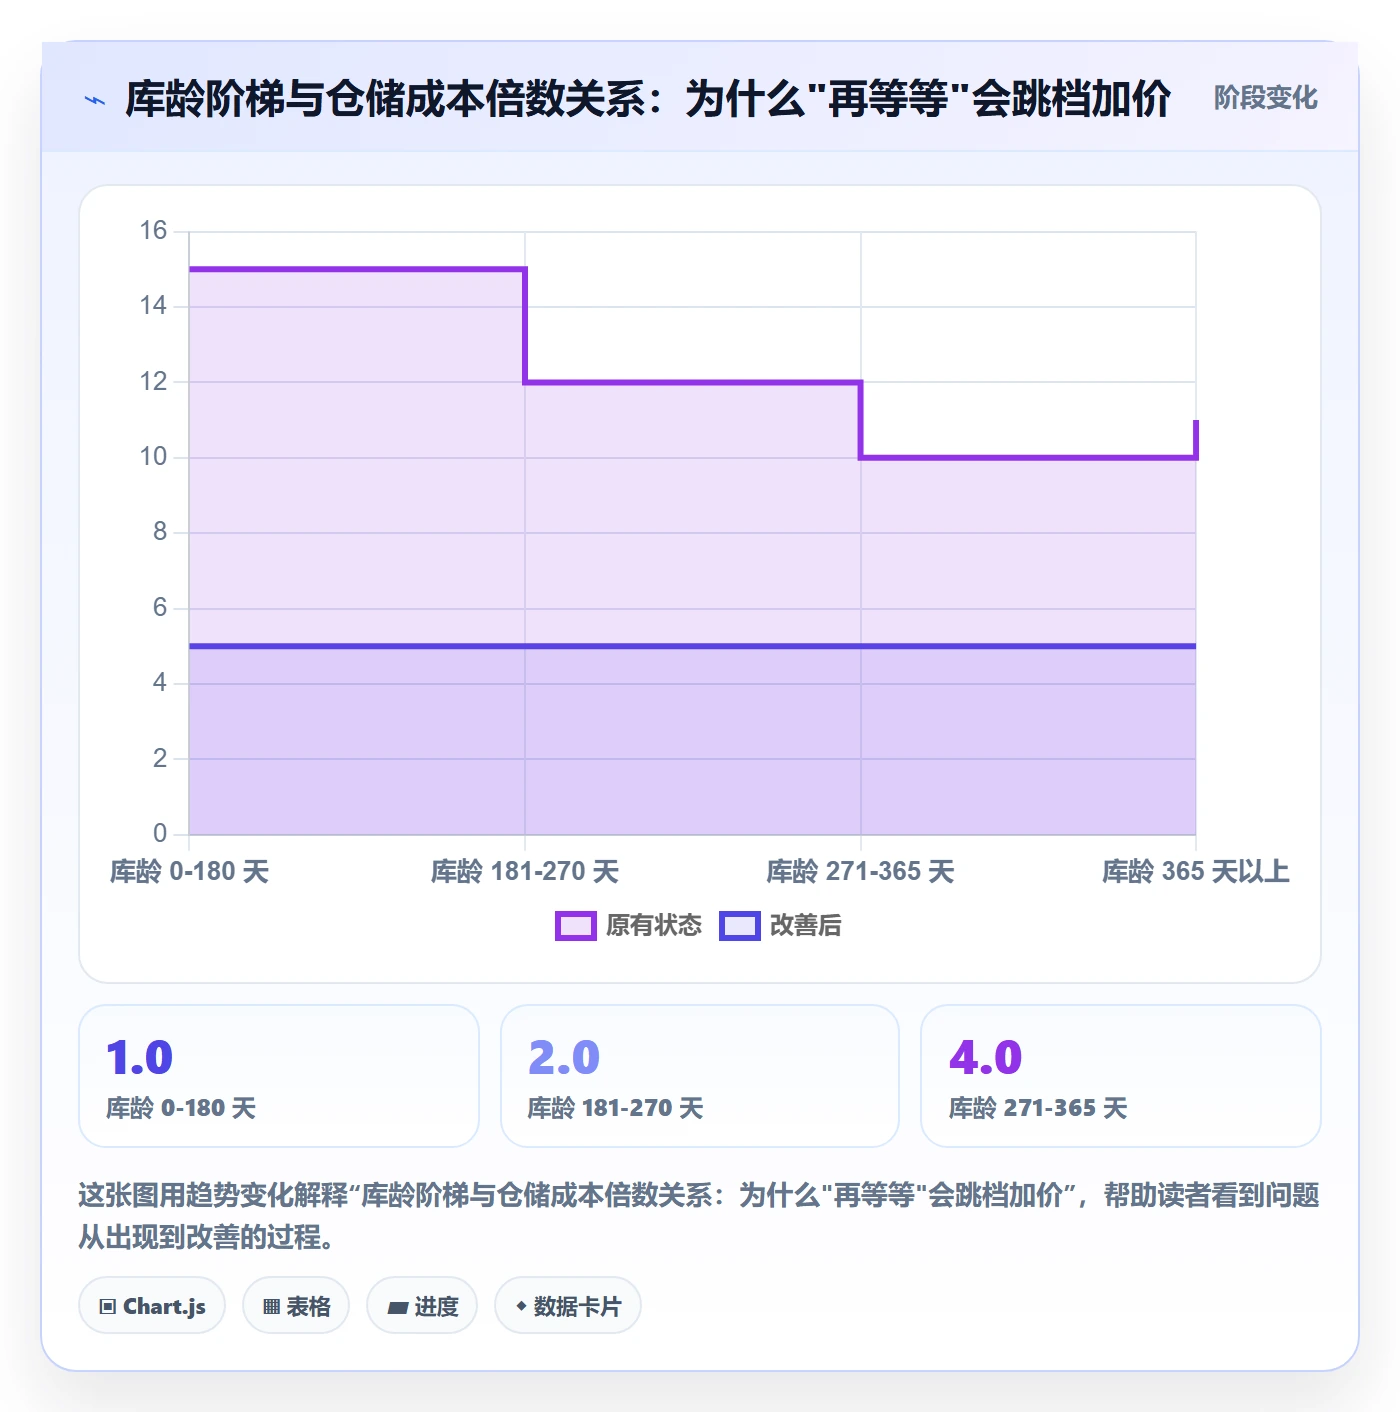Click the description paragraph starting 这张图用趋势变化
Image resolution: width=1400 pixels, height=1412 pixels.
pyautogui.click(x=699, y=1216)
